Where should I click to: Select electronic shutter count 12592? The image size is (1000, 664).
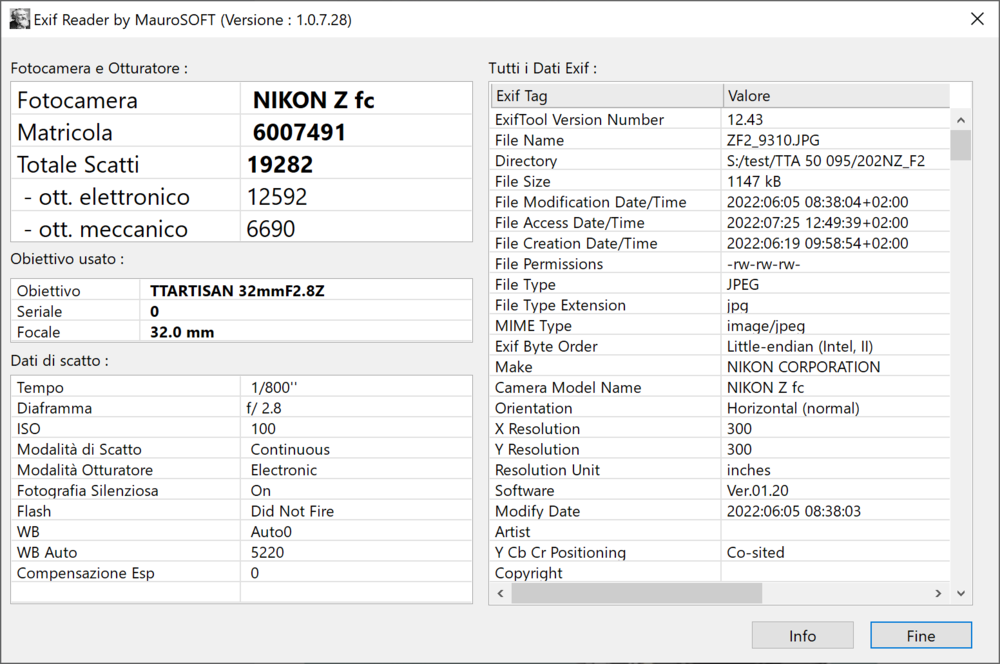click(277, 196)
